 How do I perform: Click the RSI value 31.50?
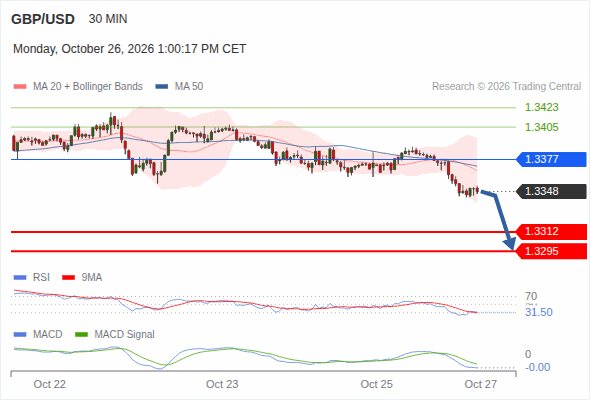tap(539, 312)
